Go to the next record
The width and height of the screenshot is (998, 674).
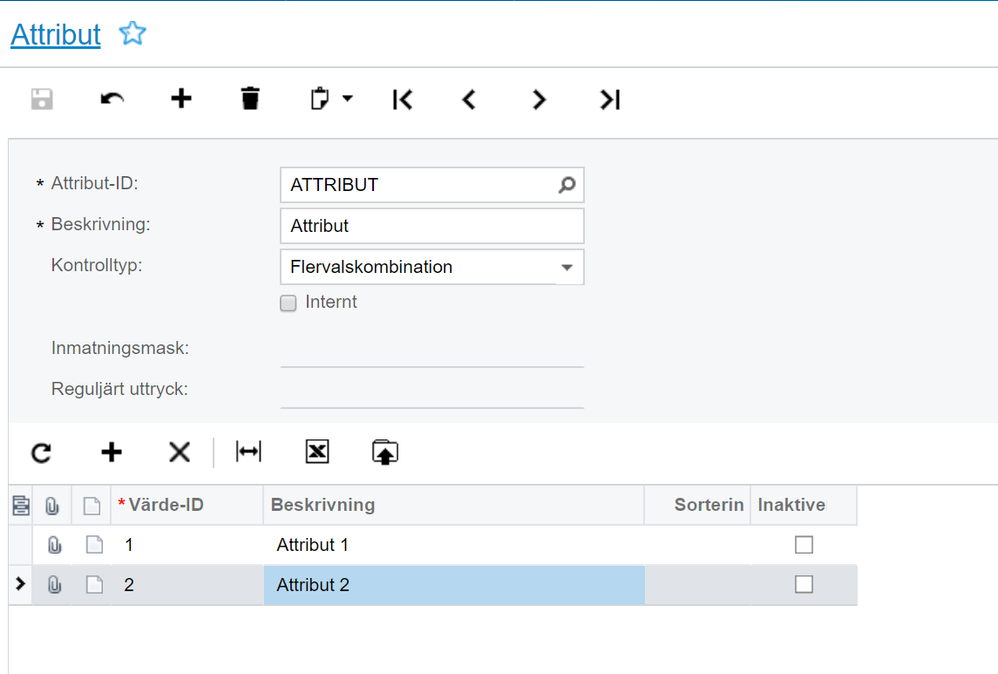(539, 99)
